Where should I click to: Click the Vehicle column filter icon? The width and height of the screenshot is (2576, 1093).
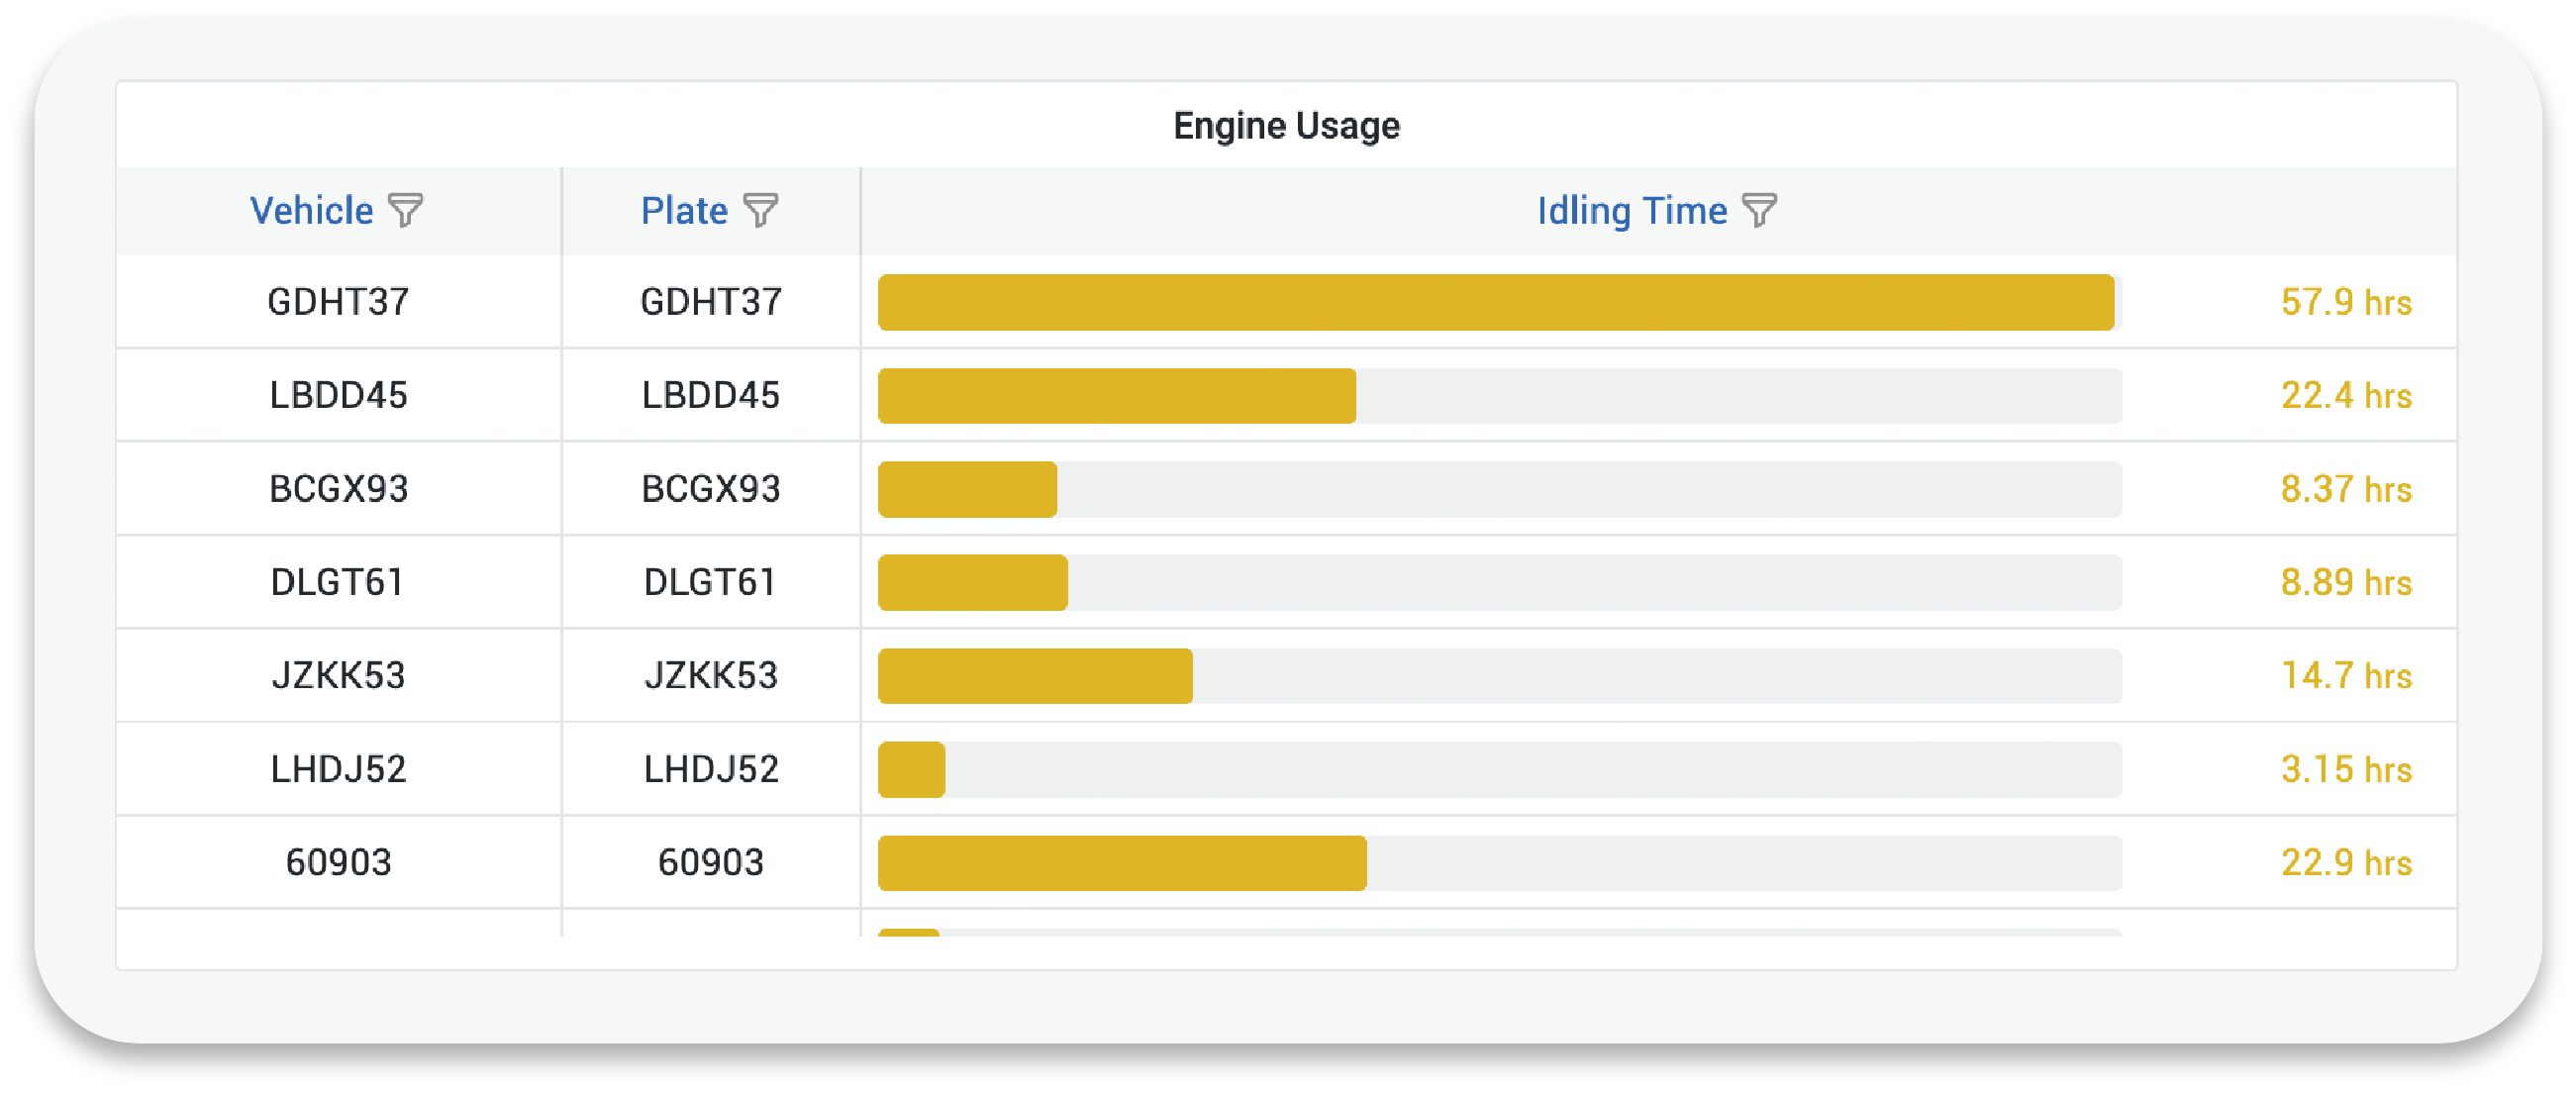405,211
